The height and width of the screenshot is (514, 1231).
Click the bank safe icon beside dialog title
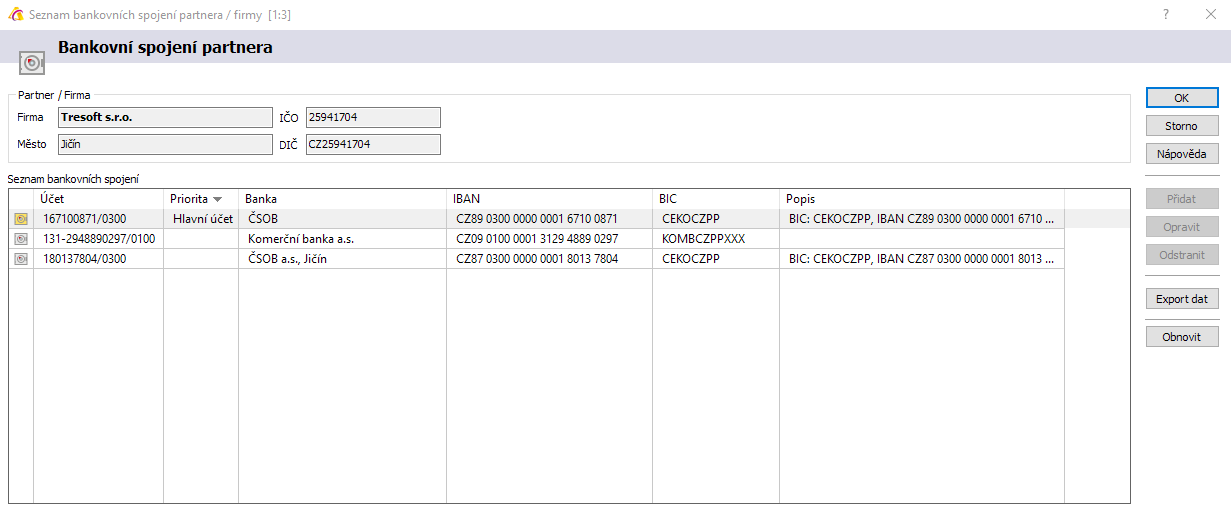tap(33, 62)
